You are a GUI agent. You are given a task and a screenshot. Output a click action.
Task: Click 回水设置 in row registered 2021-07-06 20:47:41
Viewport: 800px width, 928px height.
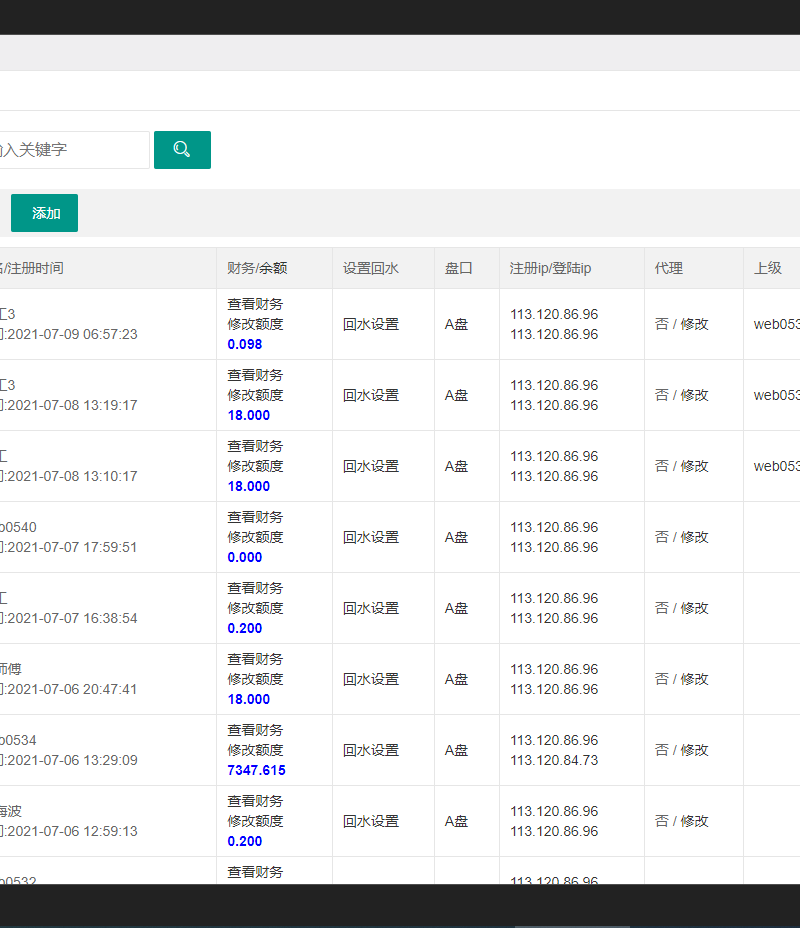tap(371, 679)
